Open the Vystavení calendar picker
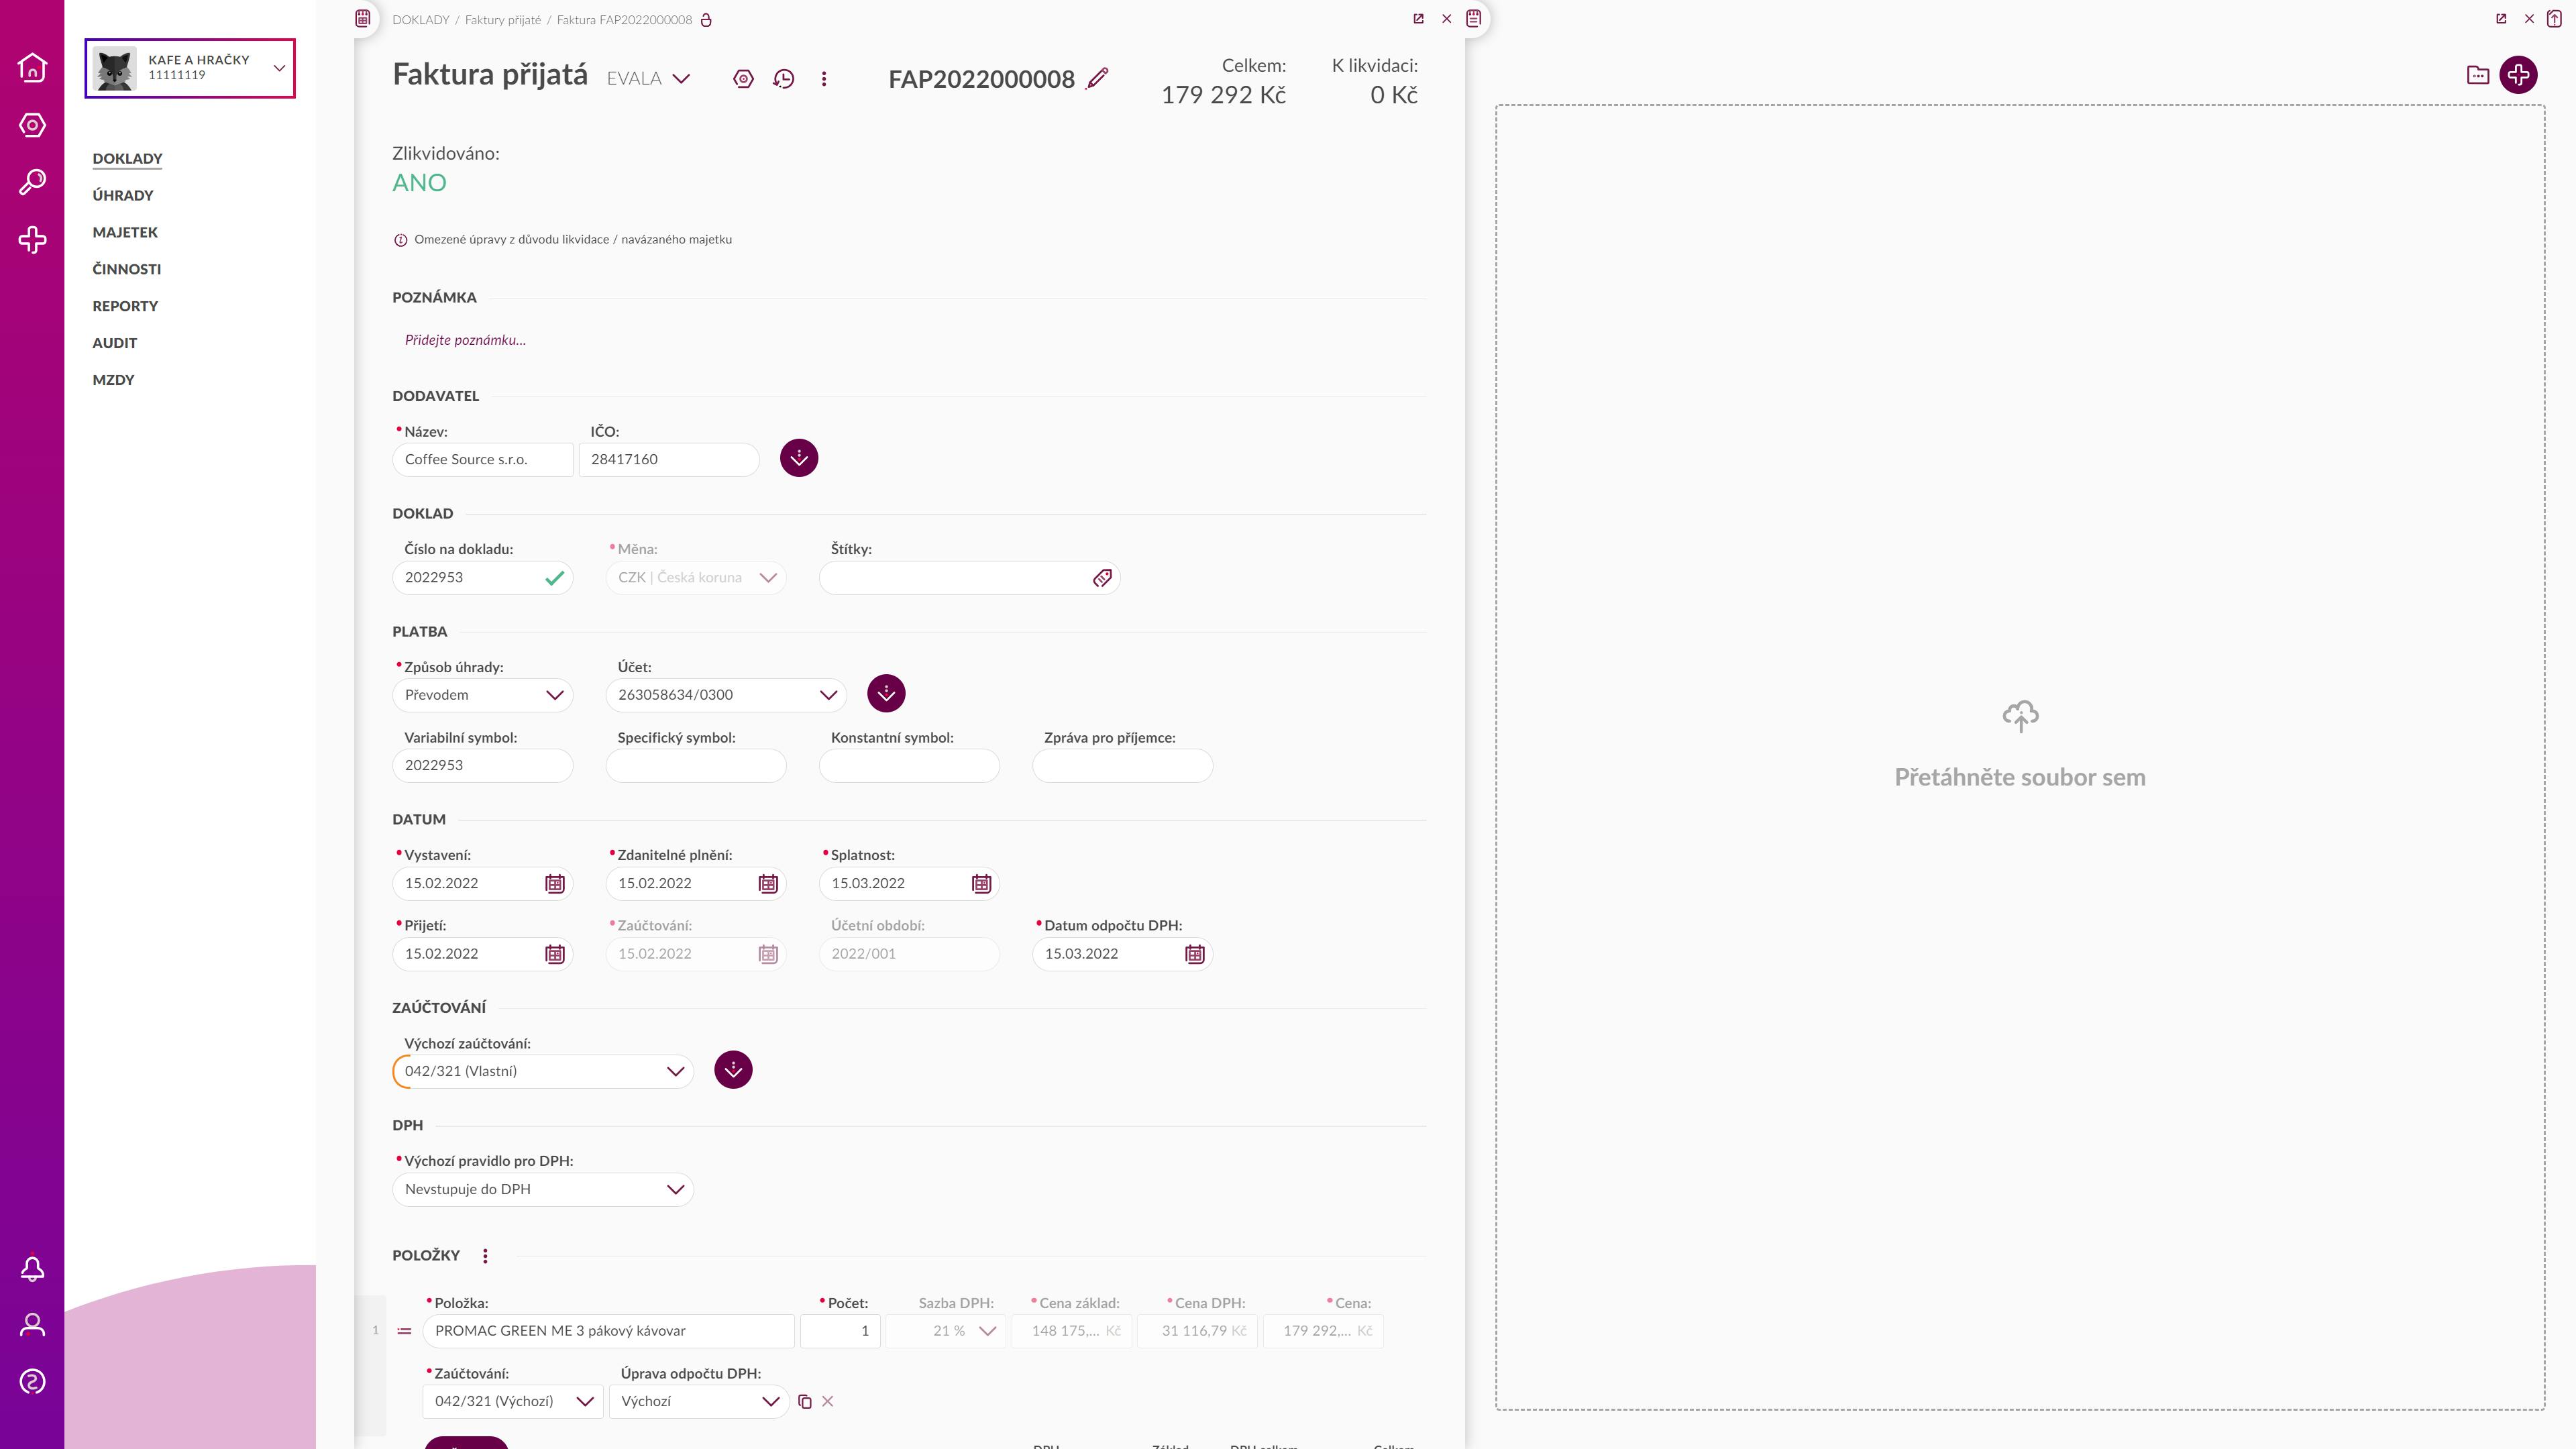This screenshot has width=2576, height=1449. (x=555, y=883)
